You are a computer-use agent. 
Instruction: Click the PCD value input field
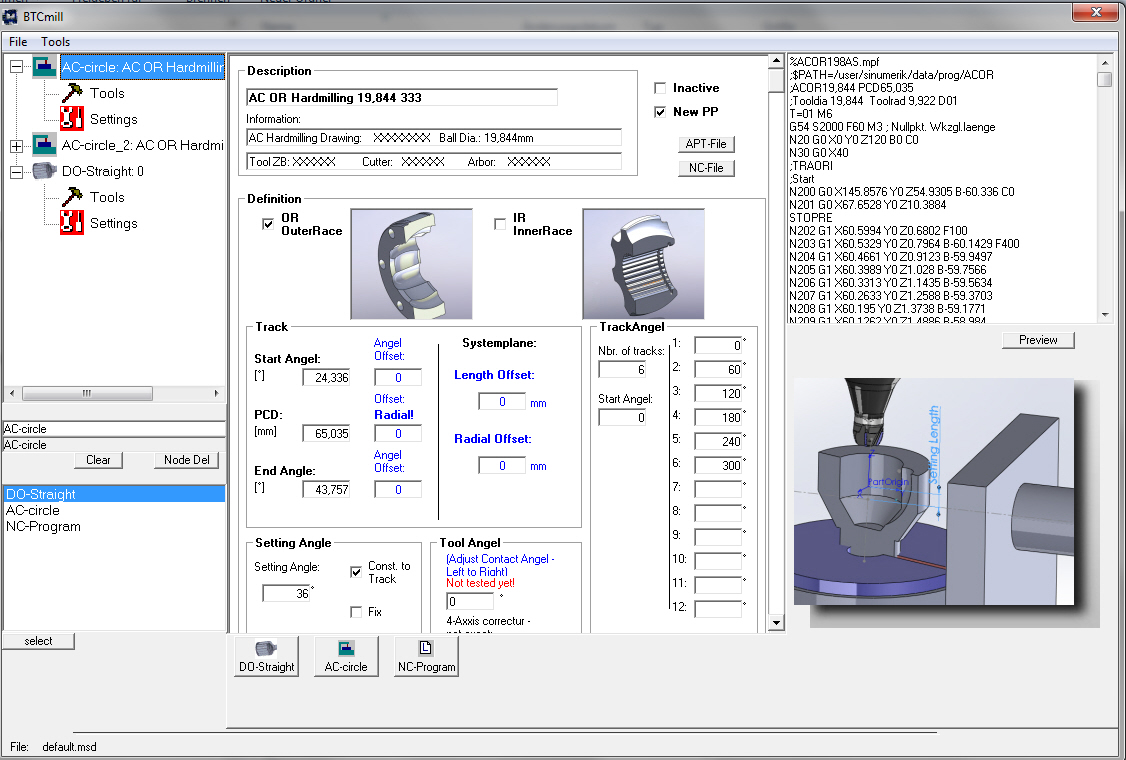(326, 434)
